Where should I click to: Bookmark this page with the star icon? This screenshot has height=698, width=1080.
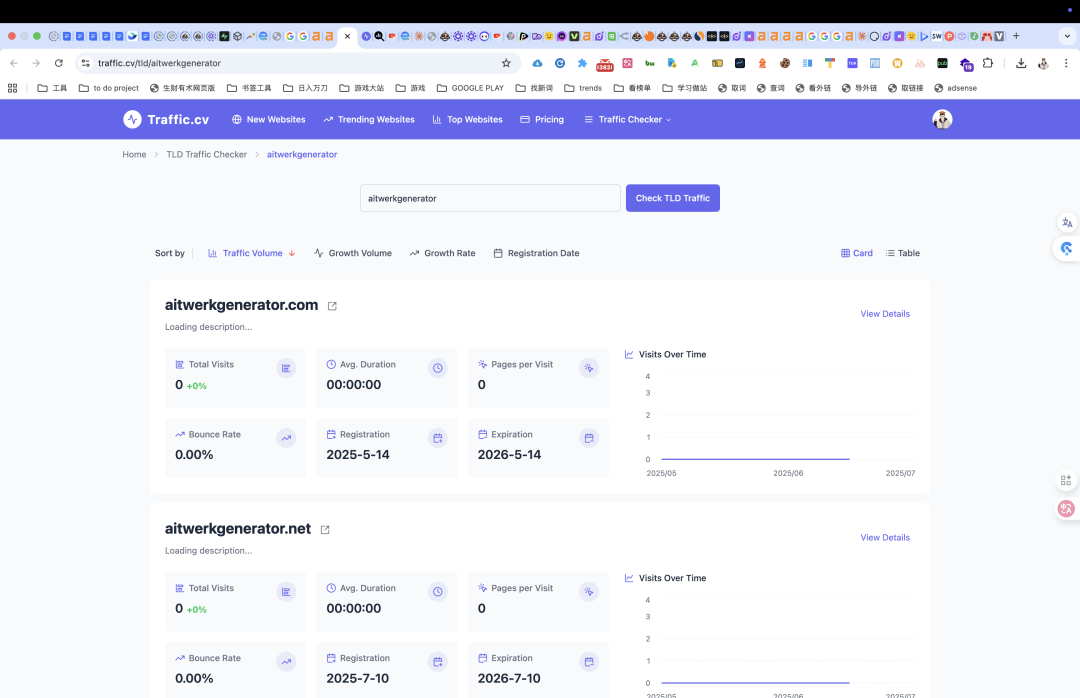(x=506, y=63)
